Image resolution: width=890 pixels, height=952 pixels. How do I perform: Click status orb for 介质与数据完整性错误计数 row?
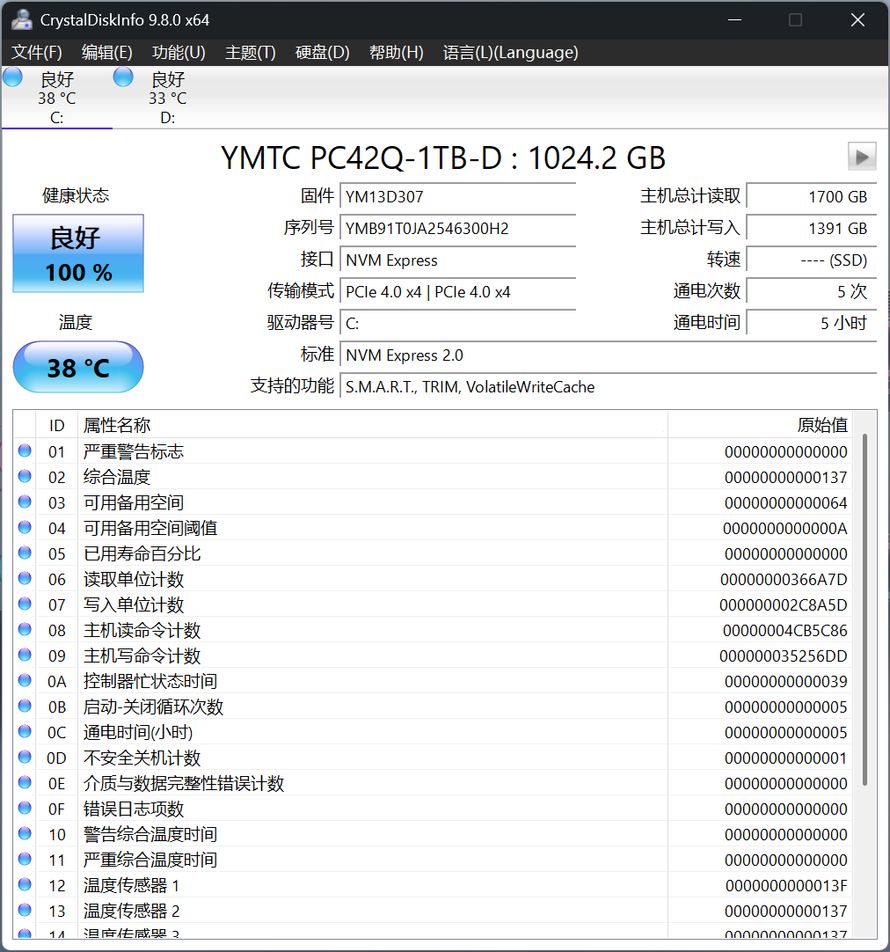pyautogui.click(x=24, y=783)
